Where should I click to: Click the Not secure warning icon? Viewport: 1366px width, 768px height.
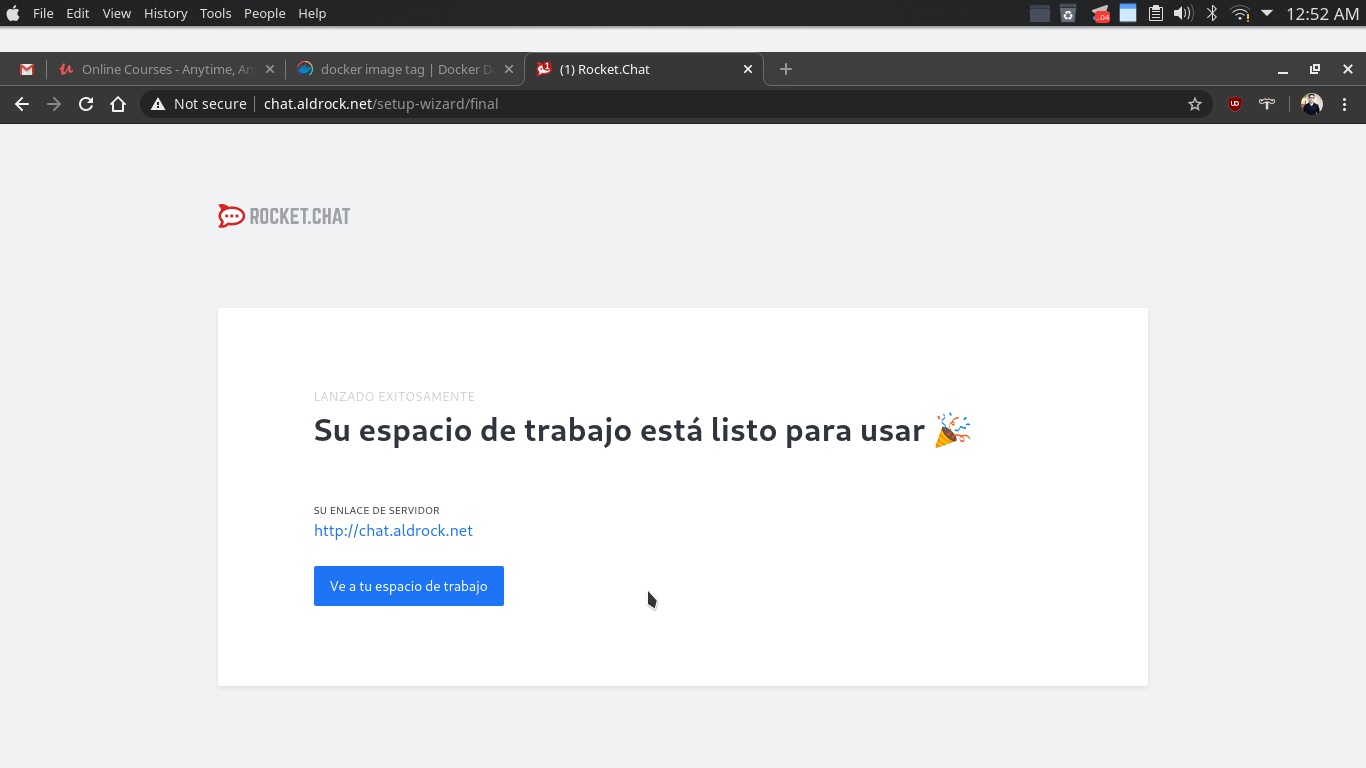(x=158, y=104)
